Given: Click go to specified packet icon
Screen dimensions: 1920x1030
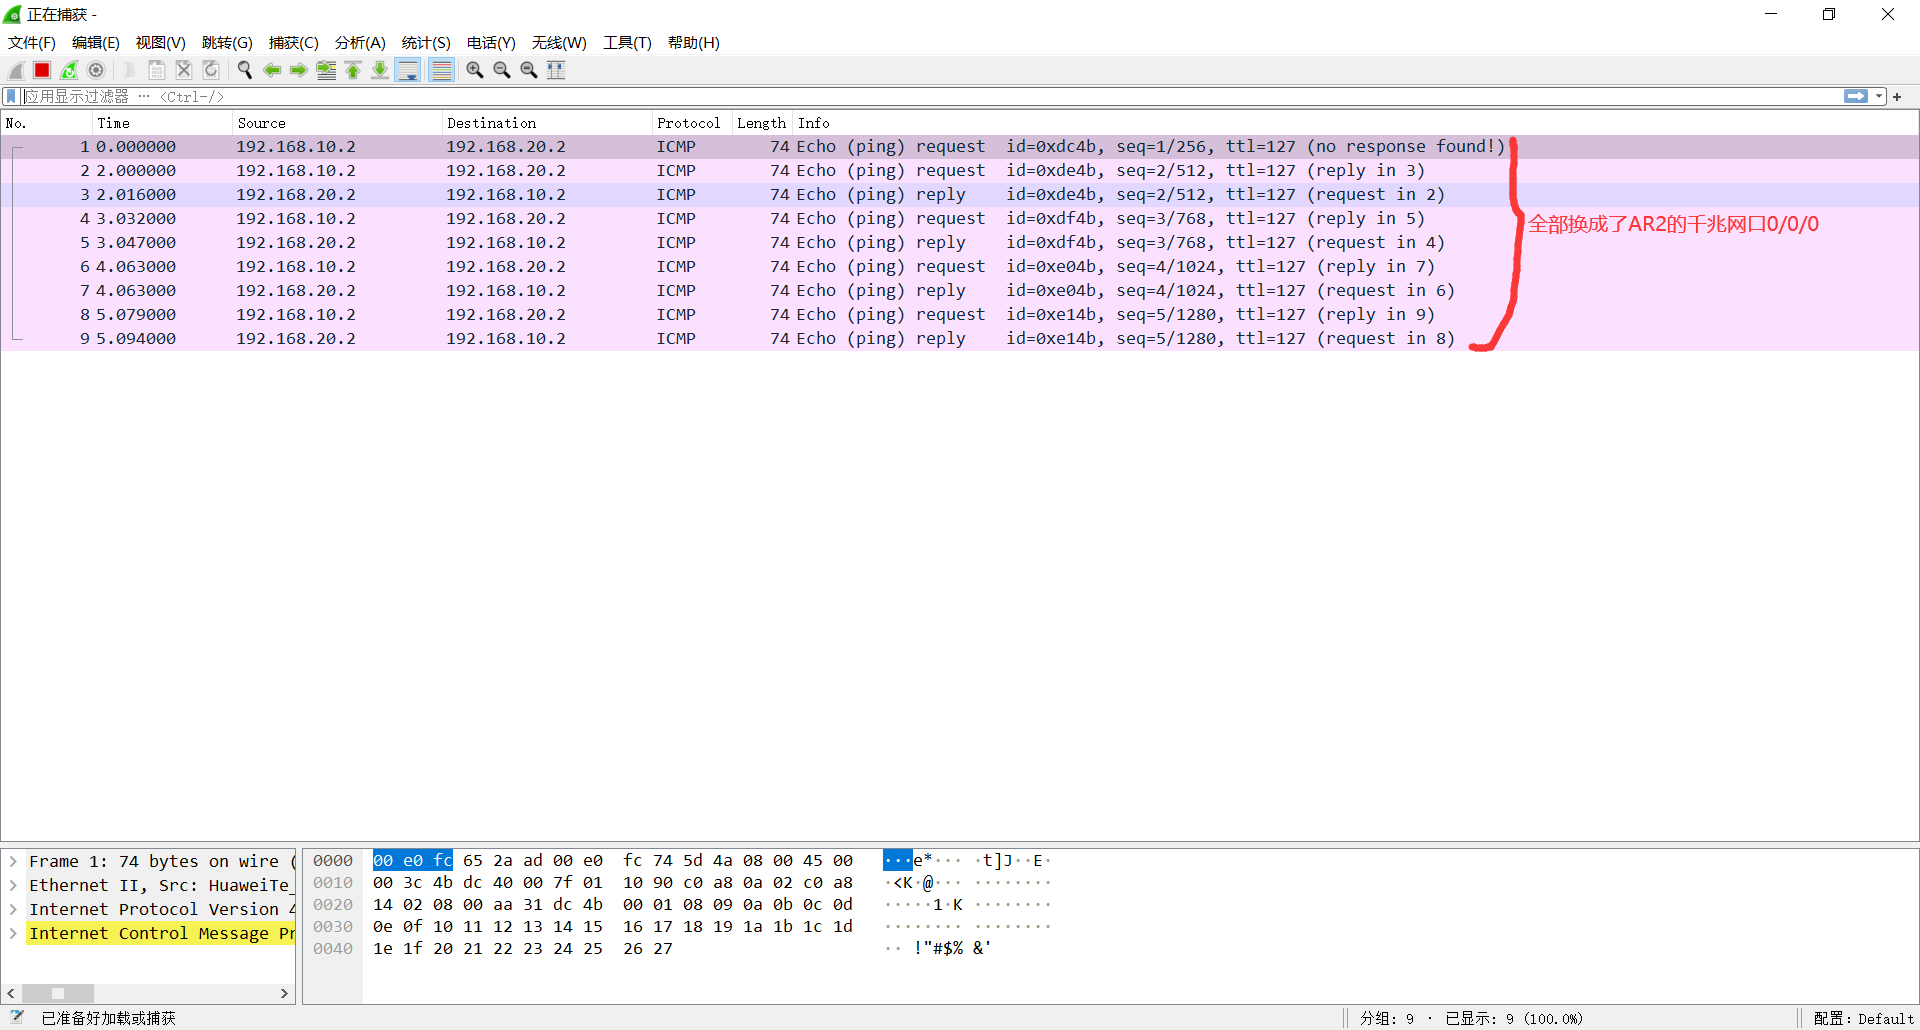Looking at the screenshot, I should click(x=326, y=70).
